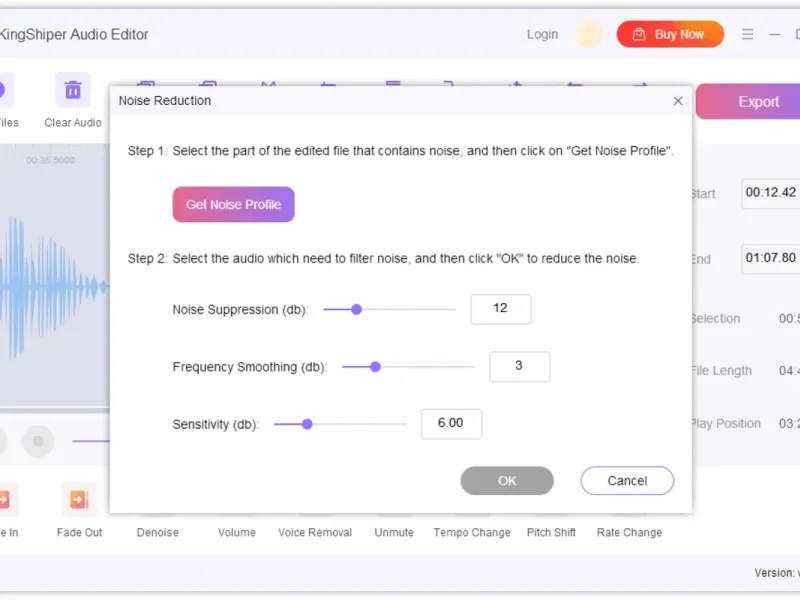Confirm noise reduction with OK button
The height and width of the screenshot is (600, 800).
(x=507, y=481)
